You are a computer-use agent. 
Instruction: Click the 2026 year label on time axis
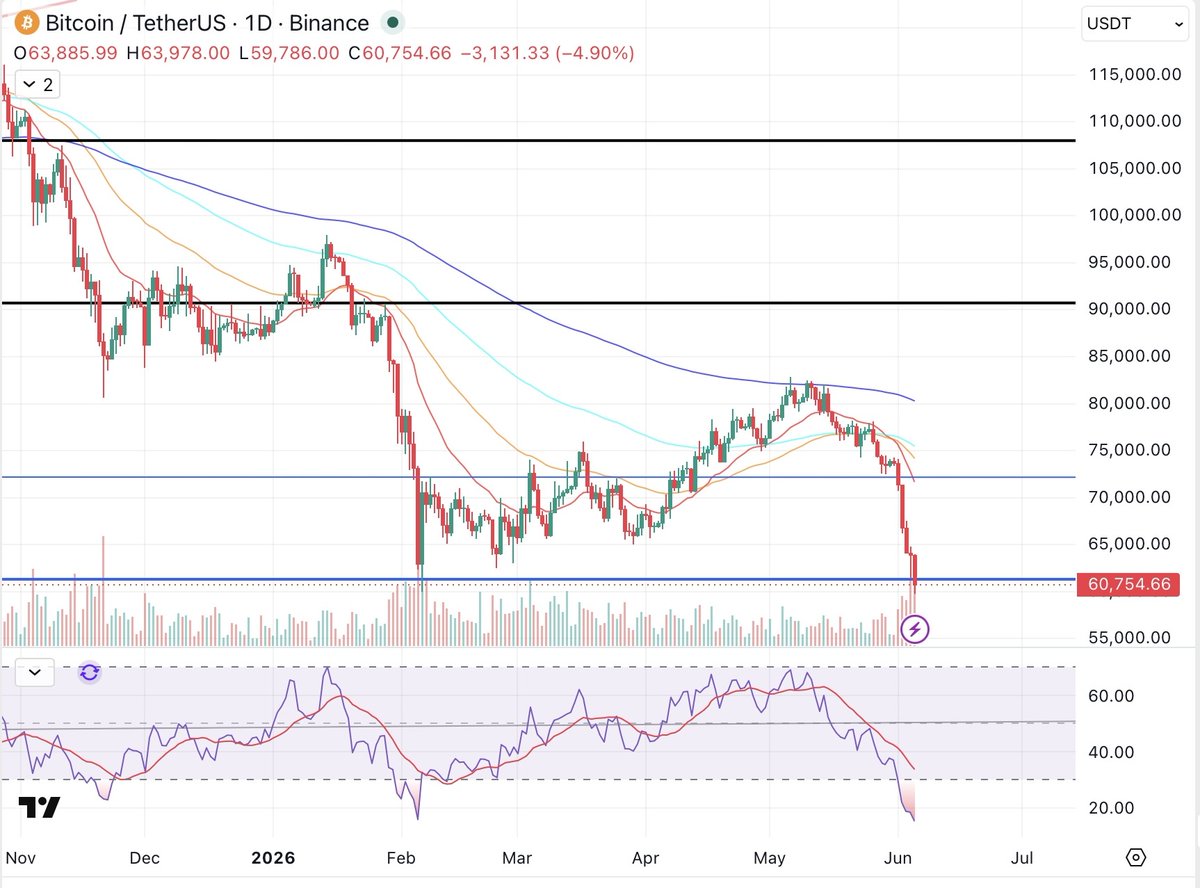click(x=273, y=857)
